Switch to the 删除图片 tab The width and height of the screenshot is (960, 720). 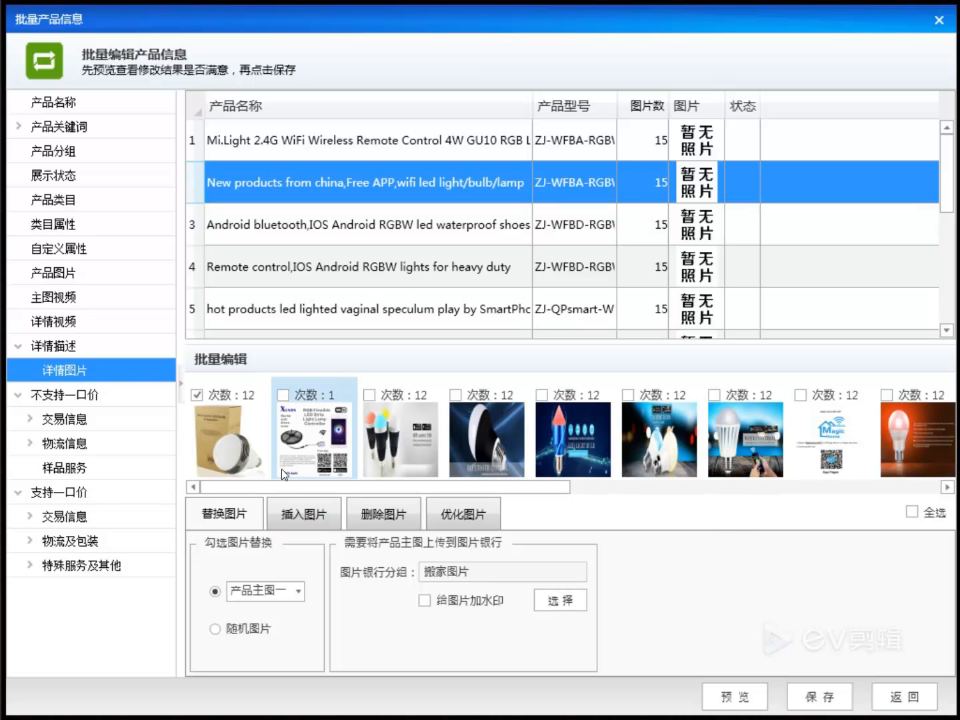[x=383, y=514]
